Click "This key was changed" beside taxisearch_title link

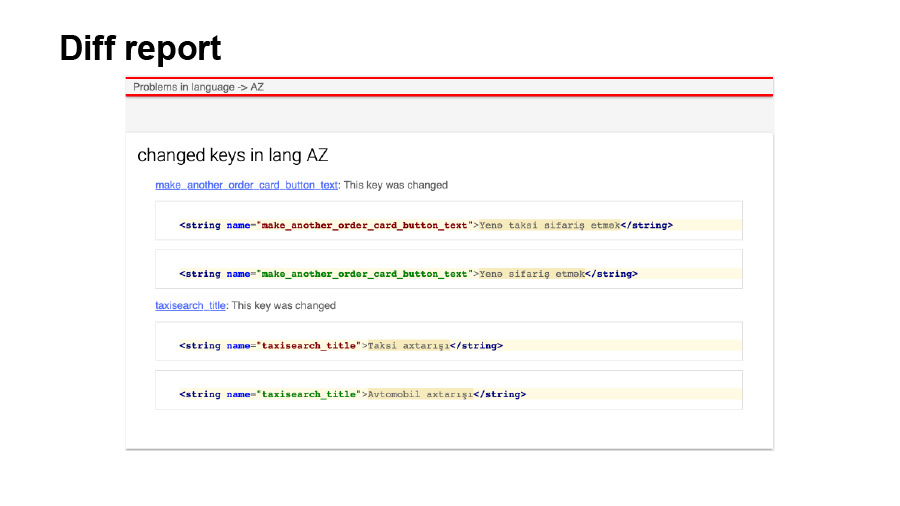point(283,305)
